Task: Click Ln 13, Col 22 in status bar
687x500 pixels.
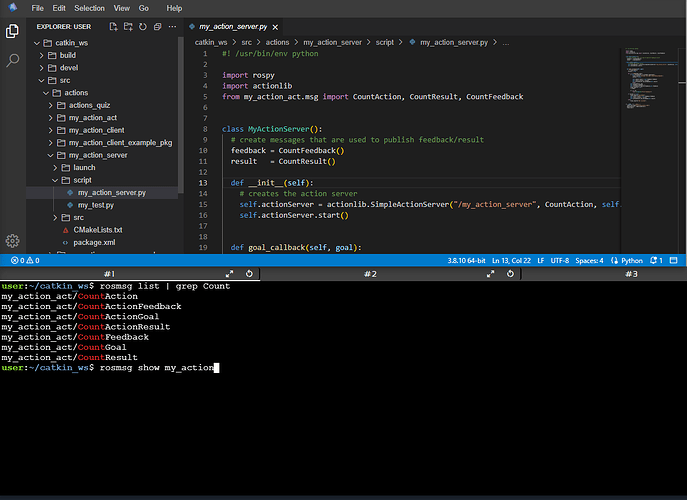Action: 511,260
